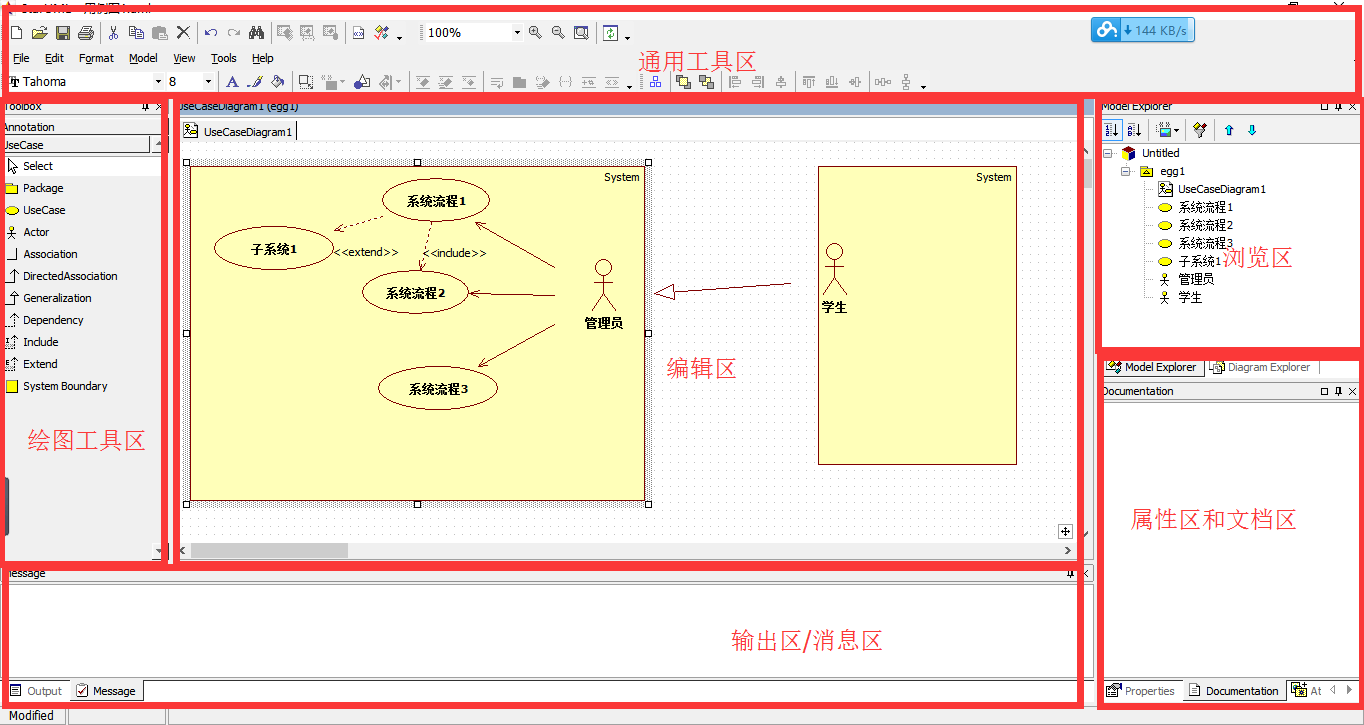
Task: Move element down in Model Explorer
Action: 1252,130
